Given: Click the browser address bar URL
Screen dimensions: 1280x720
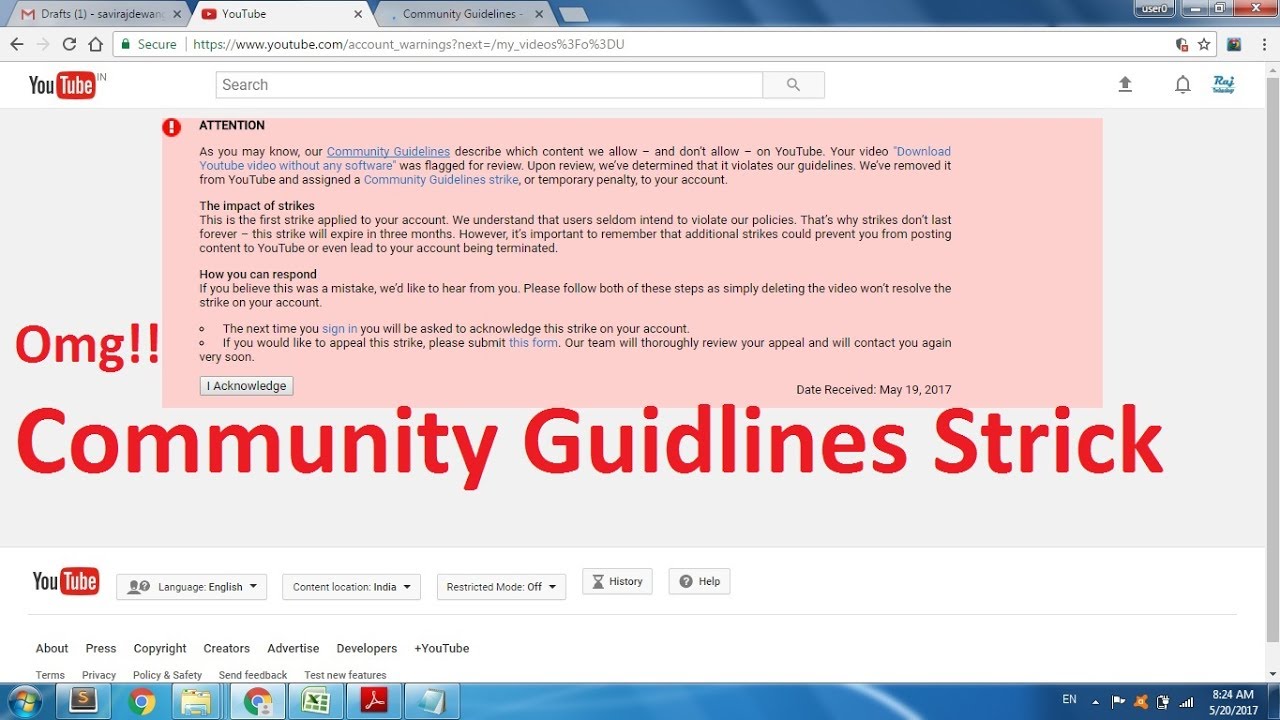Looking at the screenshot, I should pyautogui.click(x=409, y=44).
